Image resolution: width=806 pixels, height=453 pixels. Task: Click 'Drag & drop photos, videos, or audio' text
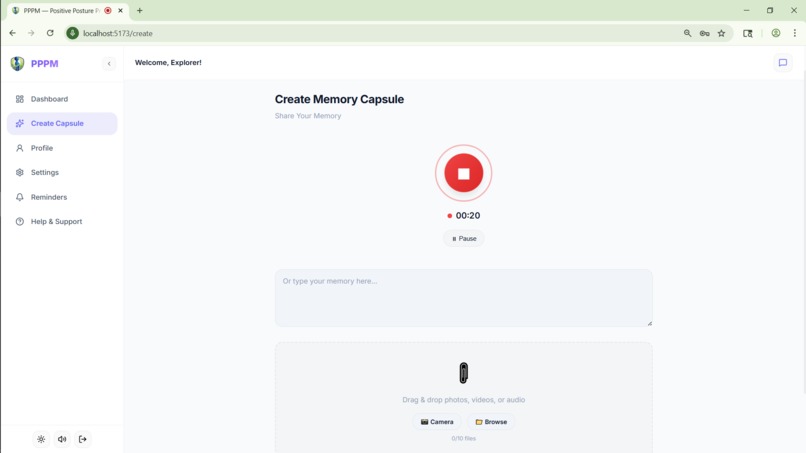tap(464, 400)
